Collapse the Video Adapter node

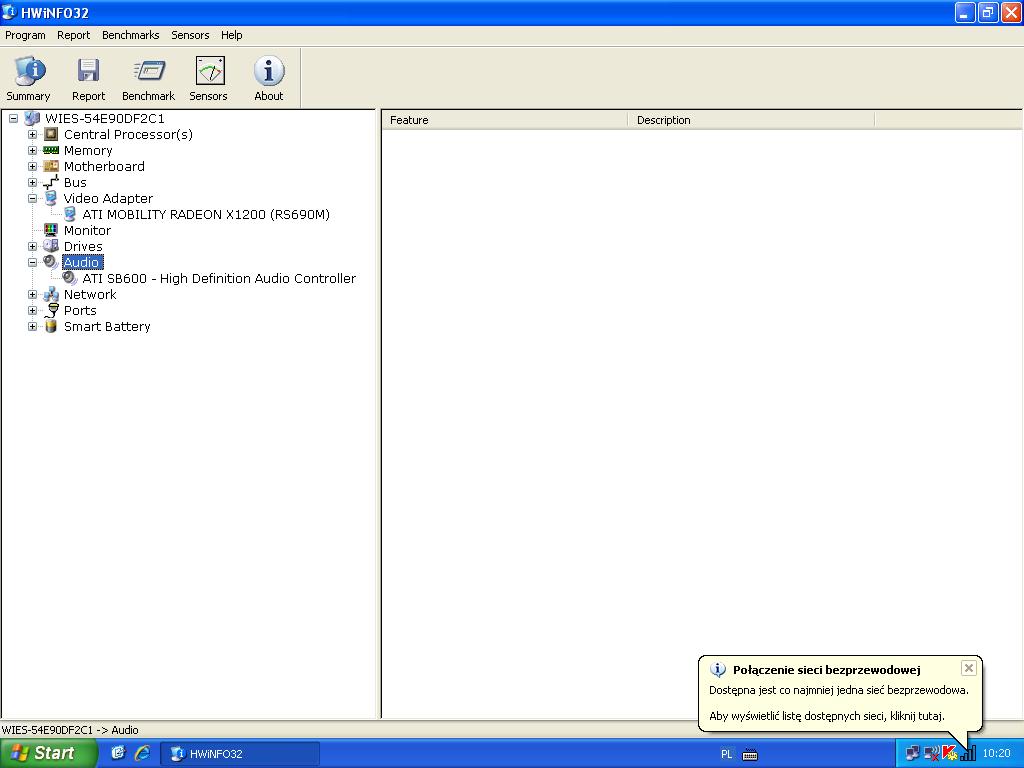pos(32,199)
